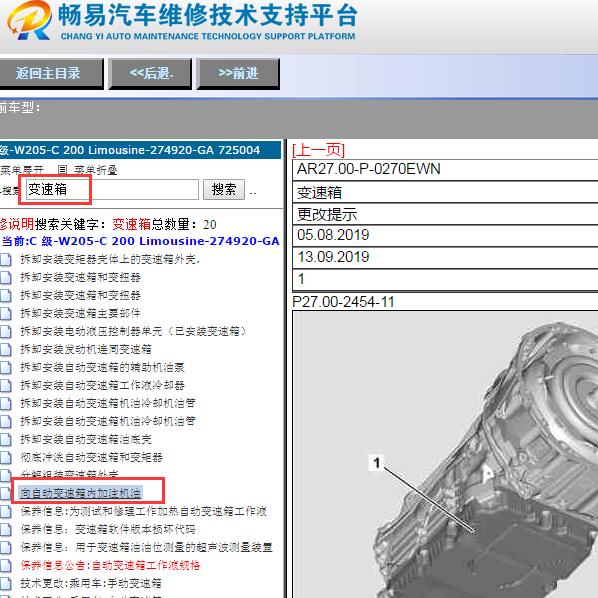Click the blue 当前:C 级-W205 model line
Image resolution: width=598 pixels, height=598 pixels.
tap(140, 241)
